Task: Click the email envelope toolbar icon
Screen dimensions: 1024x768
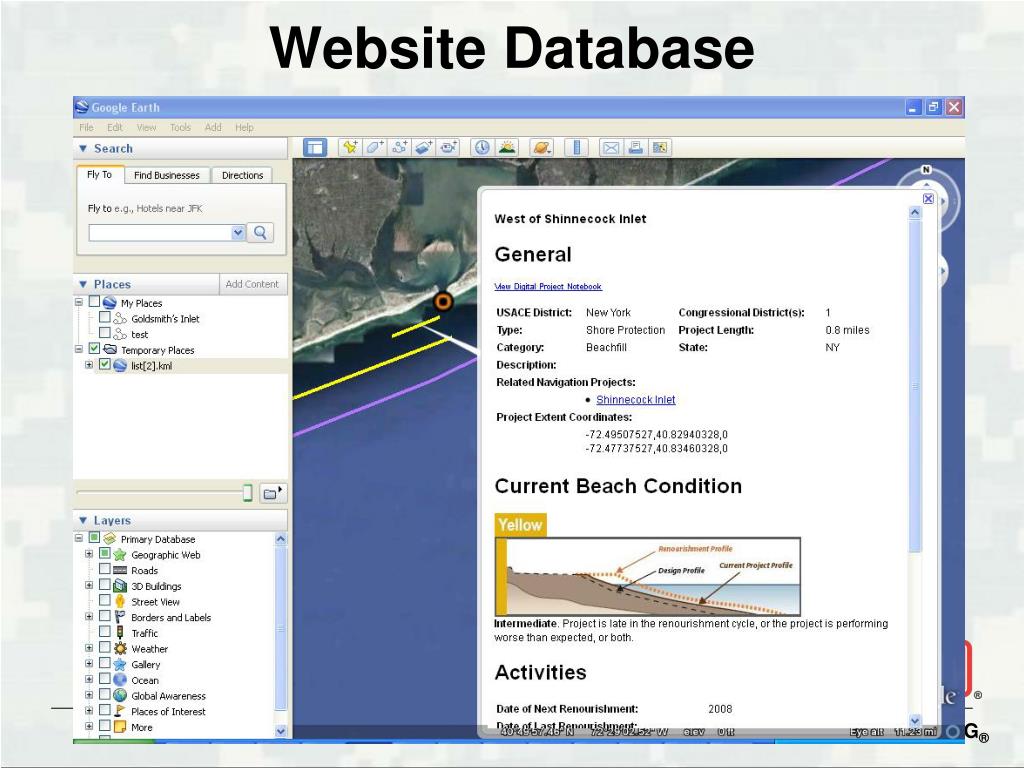Action: pyautogui.click(x=611, y=148)
